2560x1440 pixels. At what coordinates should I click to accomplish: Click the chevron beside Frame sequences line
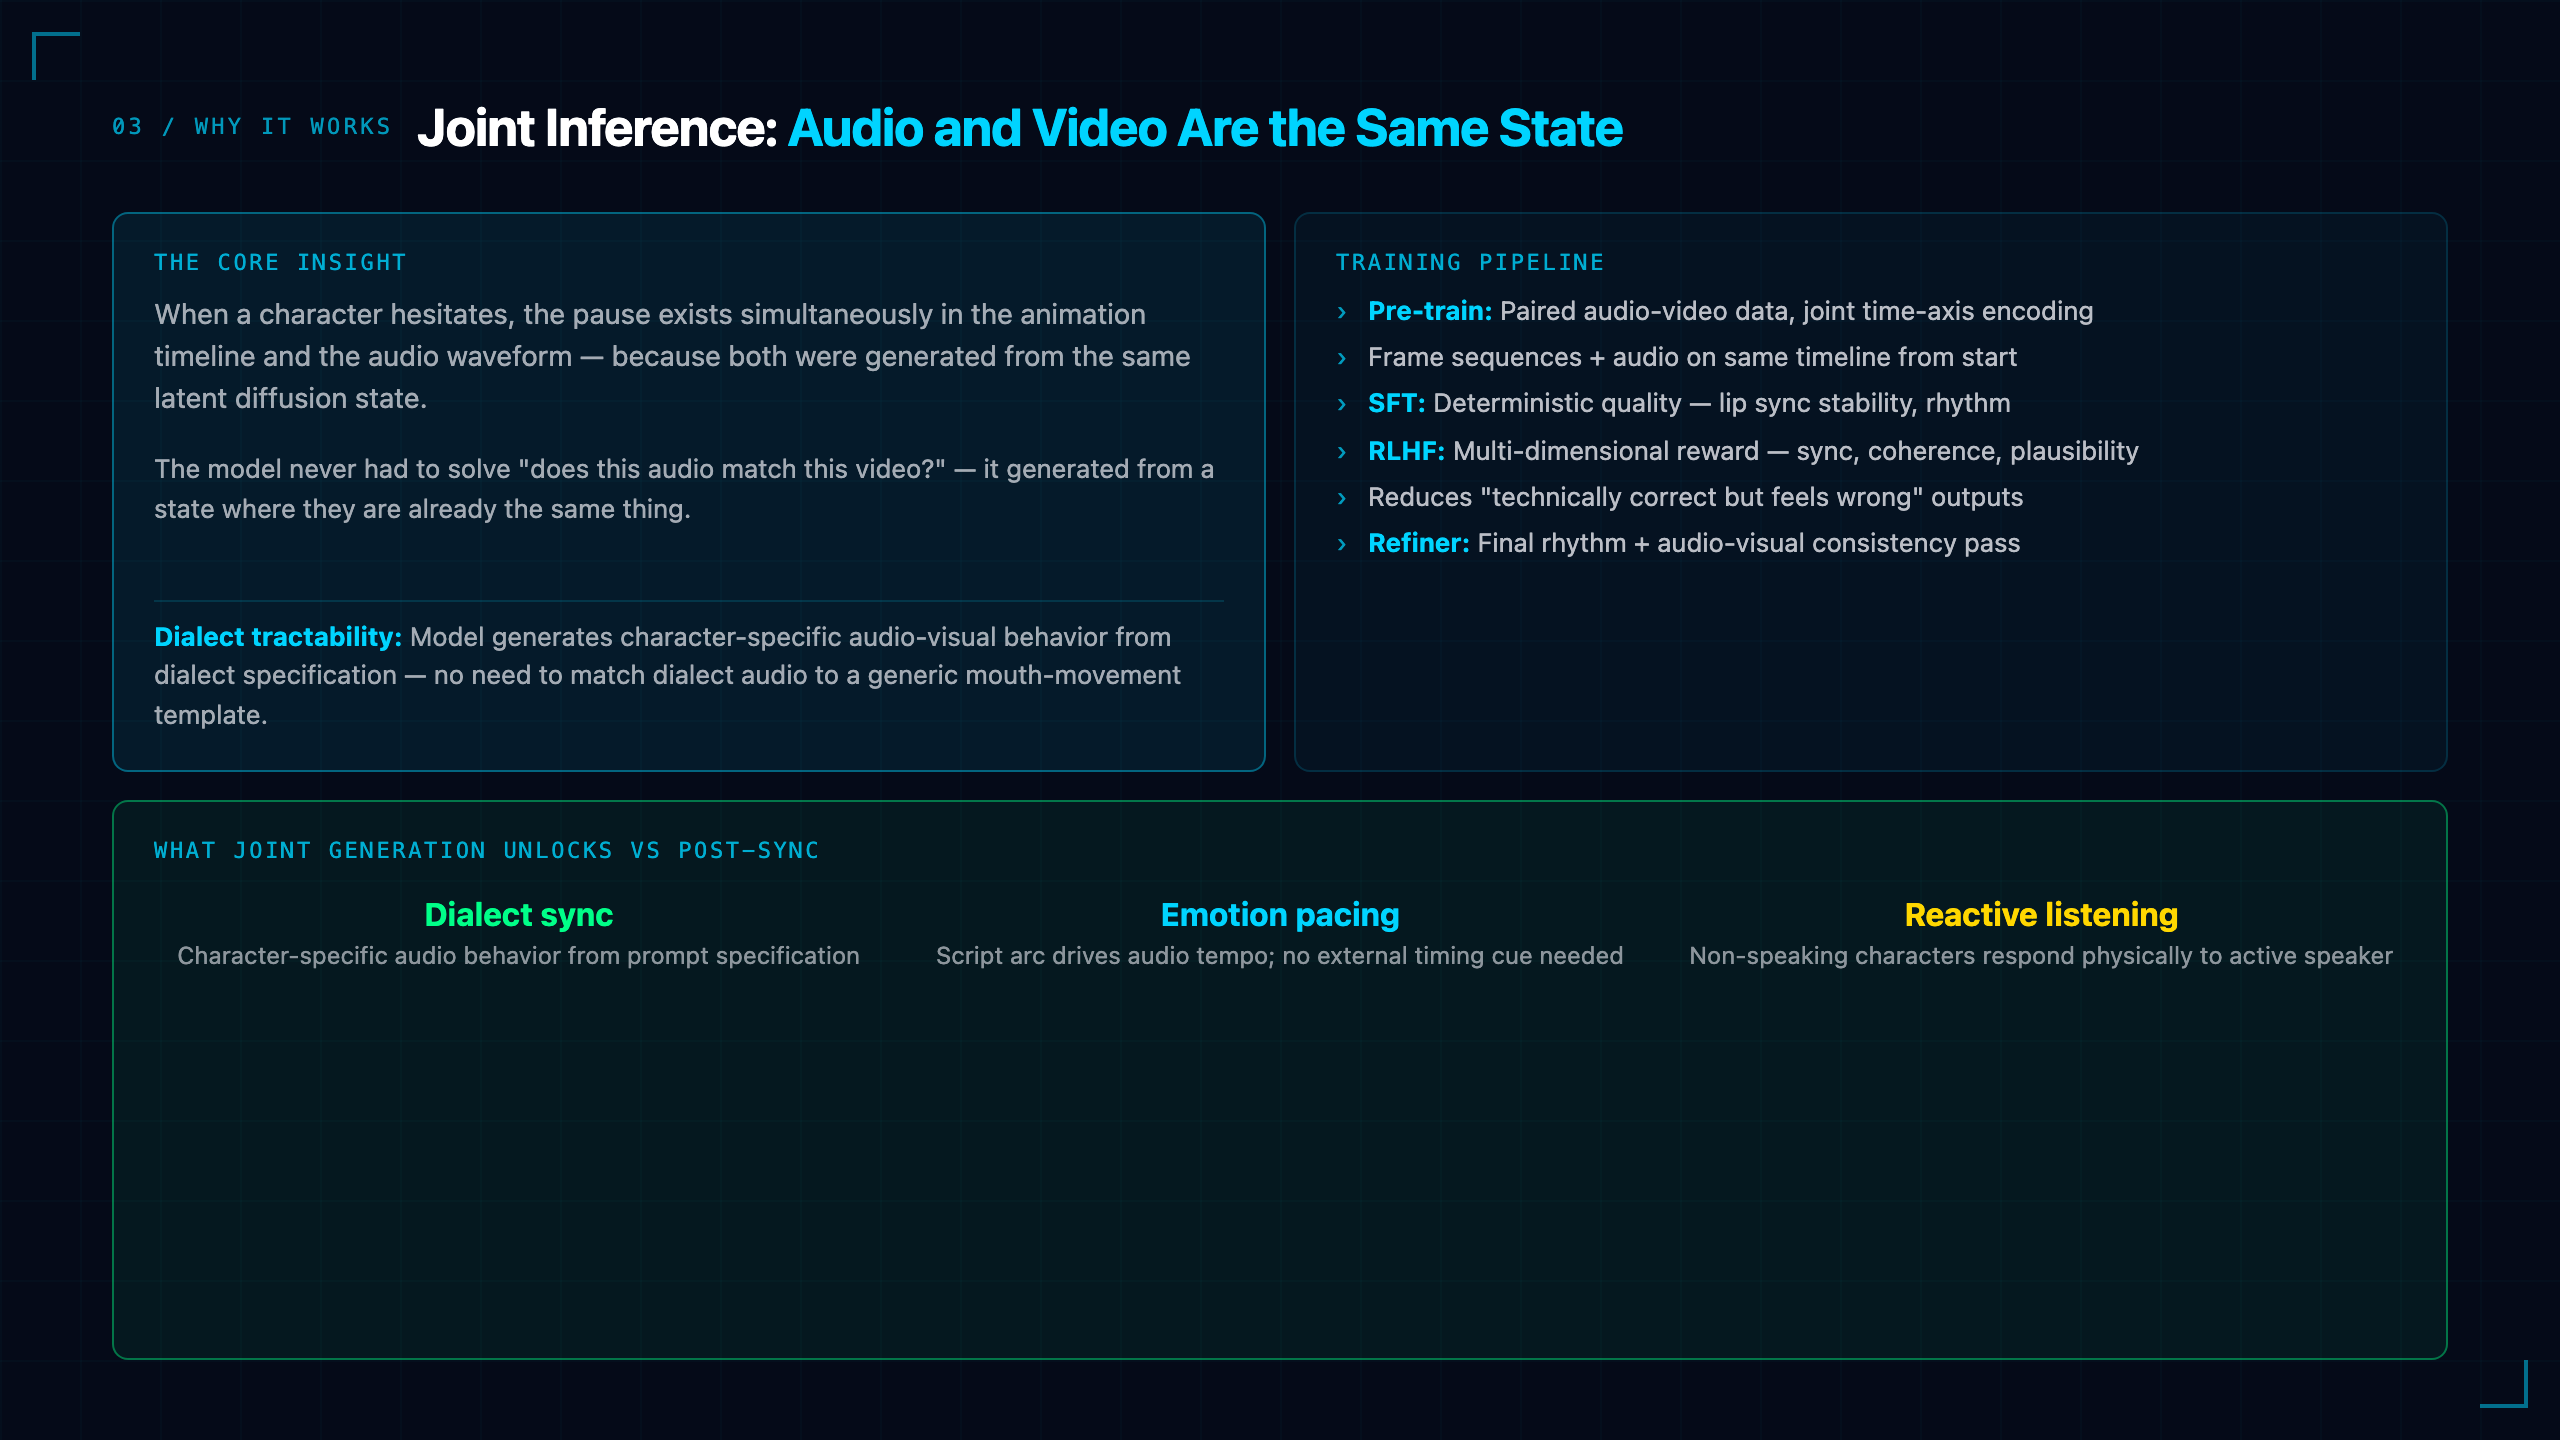pyautogui.click(x=1342, y=359)
